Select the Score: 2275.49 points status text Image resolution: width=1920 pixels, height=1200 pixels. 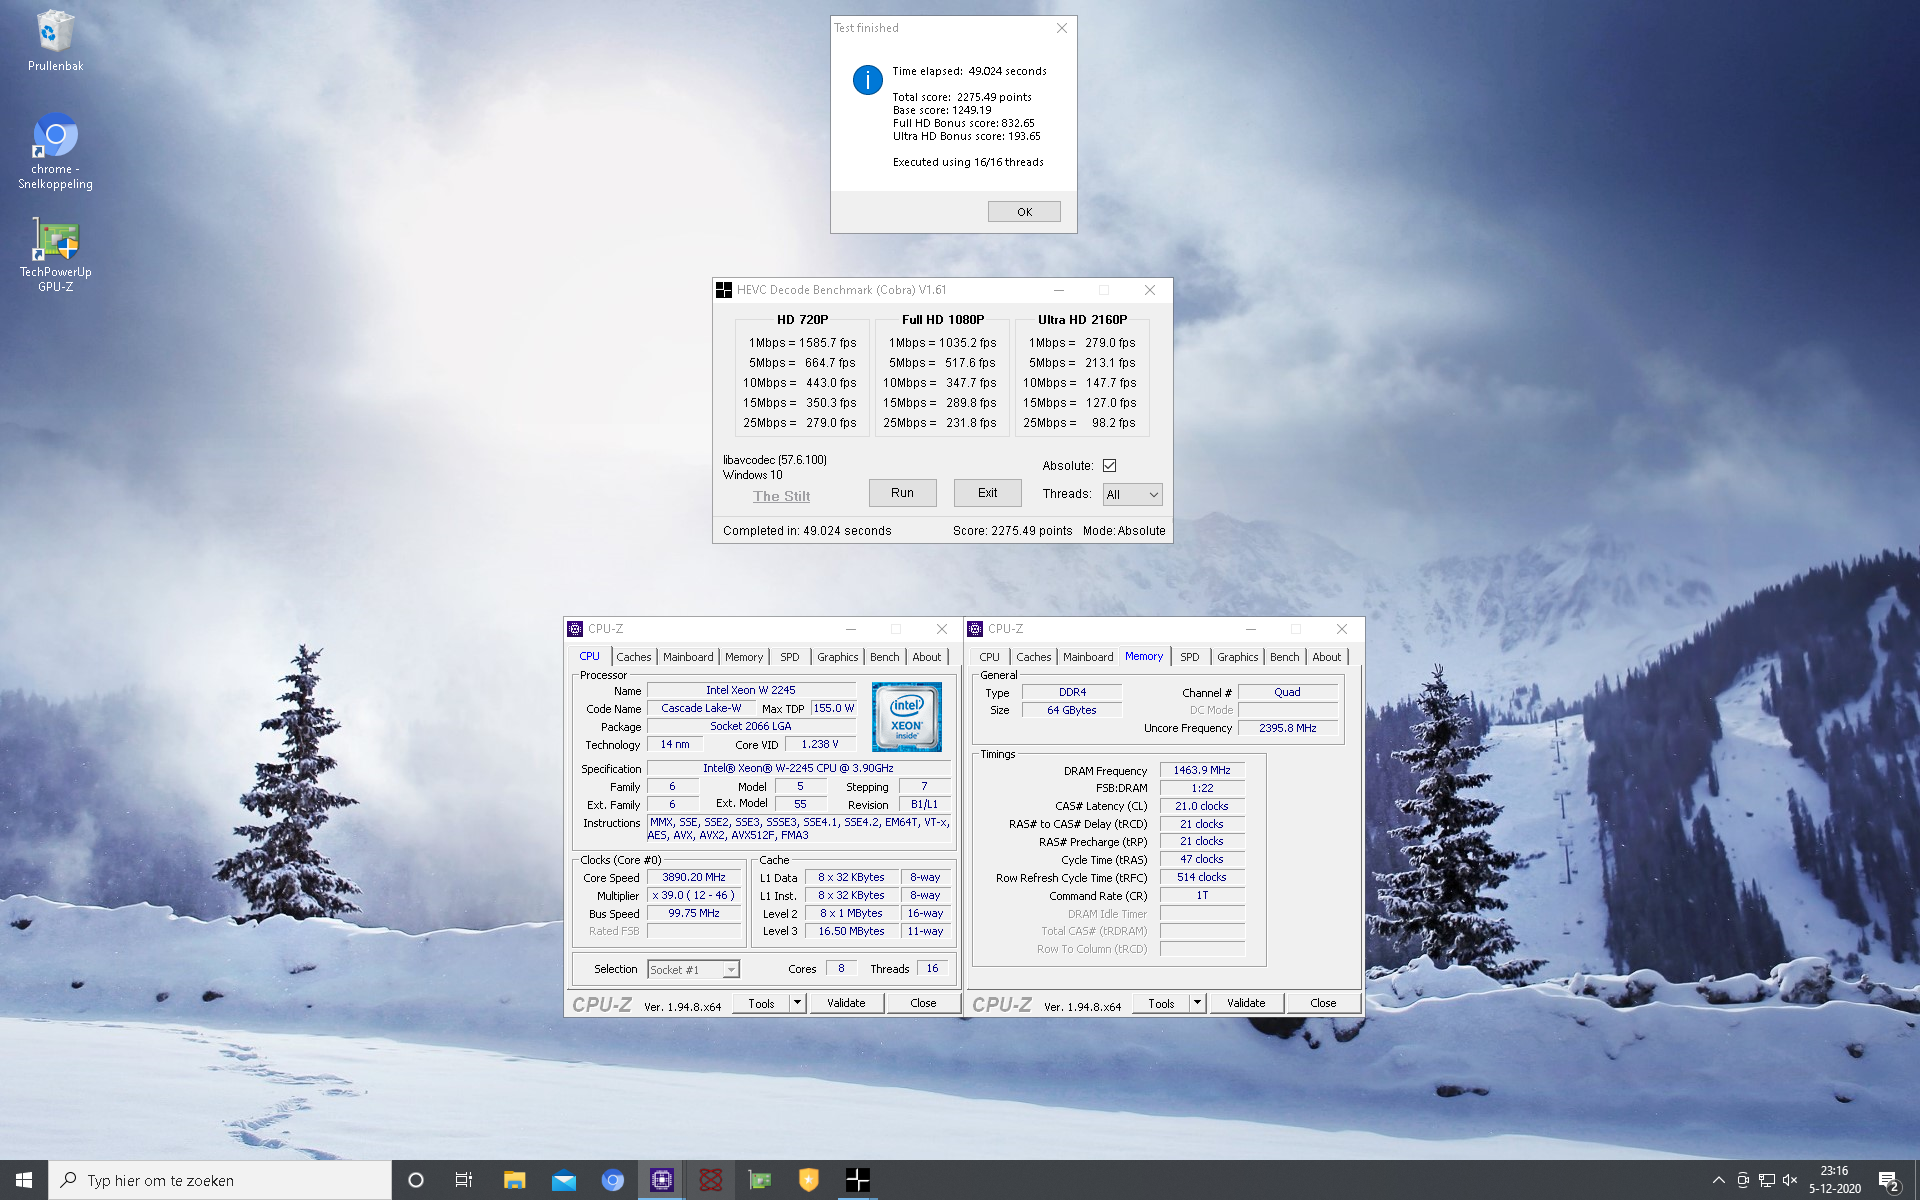1012,531
